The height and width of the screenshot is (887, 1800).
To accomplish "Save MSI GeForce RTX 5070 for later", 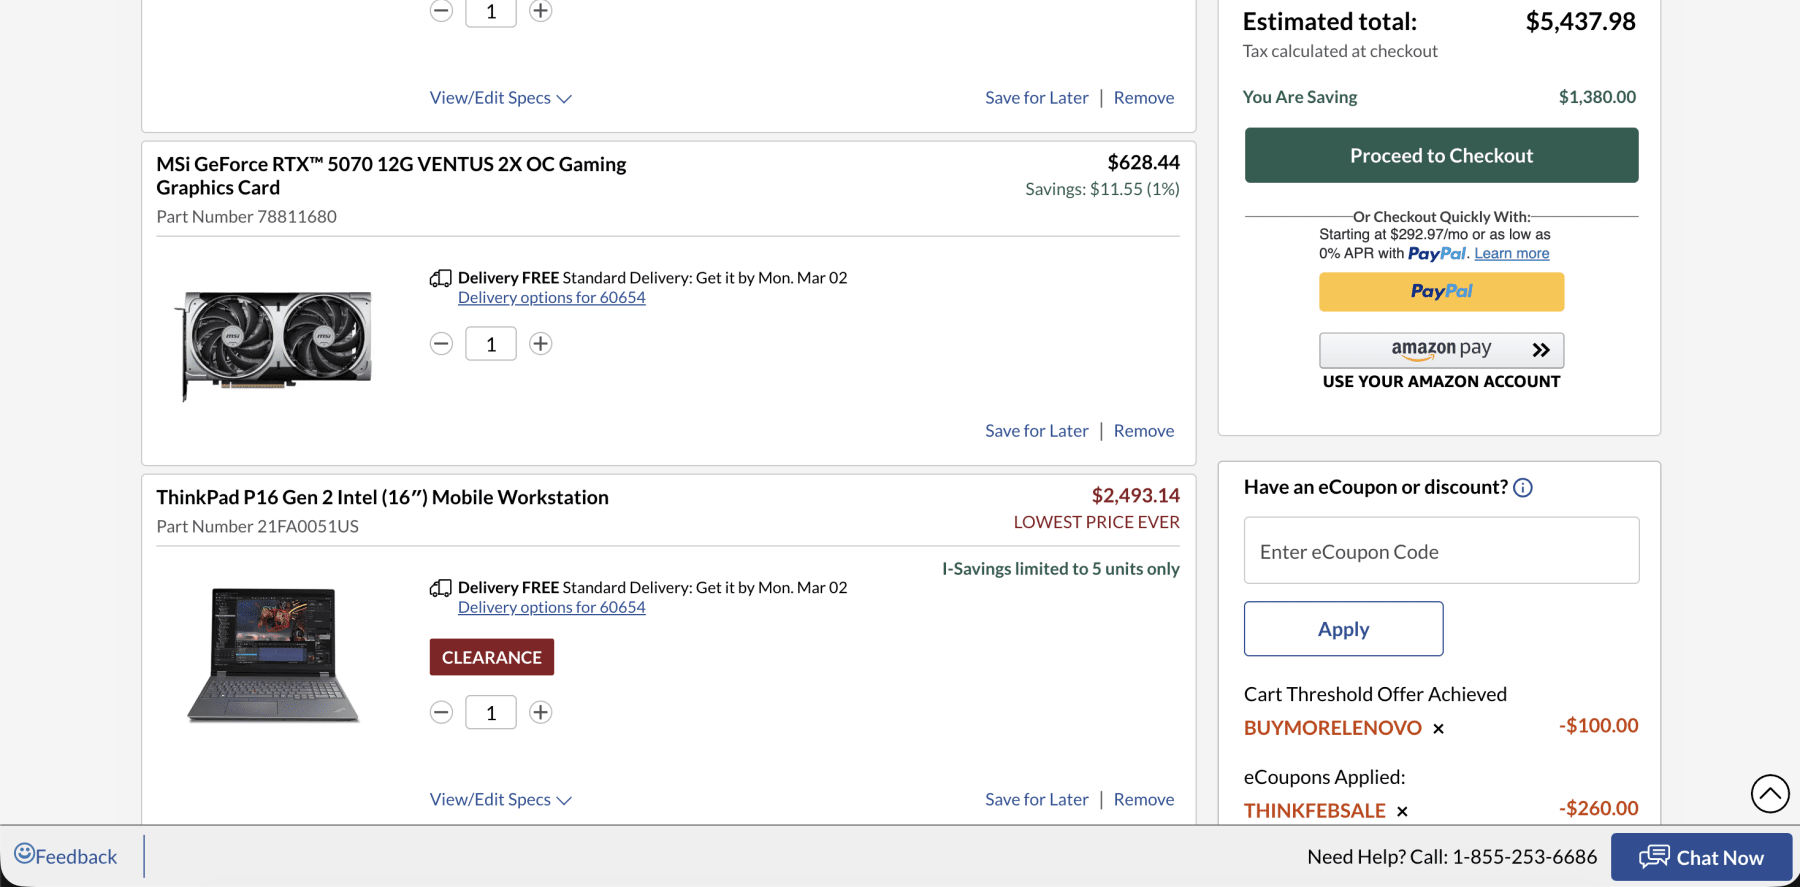I will pos(1036,431).
